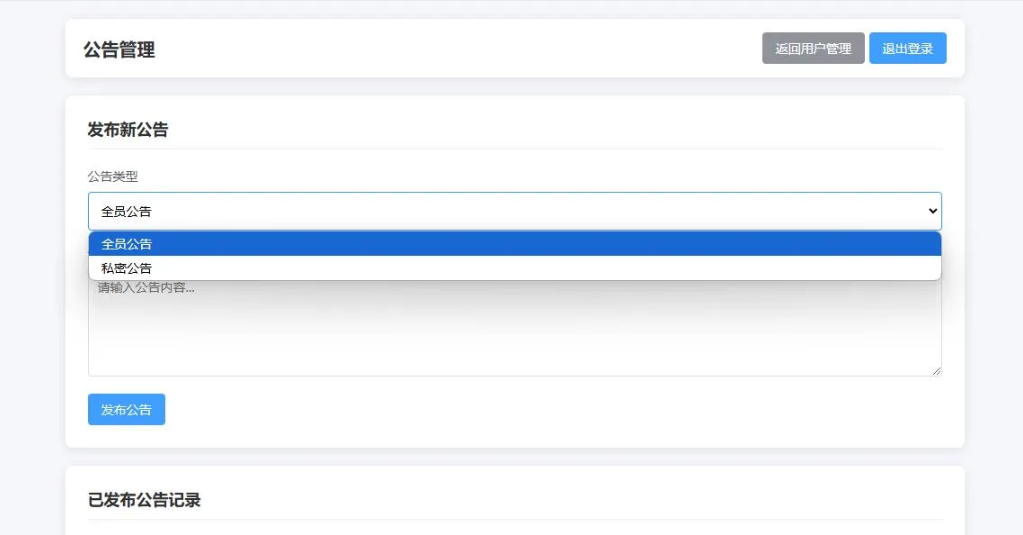The width and height of the screenshot is (1023, 535).
Task: Click blank header area right of 公告管理
Action: [x=450, y=48]
